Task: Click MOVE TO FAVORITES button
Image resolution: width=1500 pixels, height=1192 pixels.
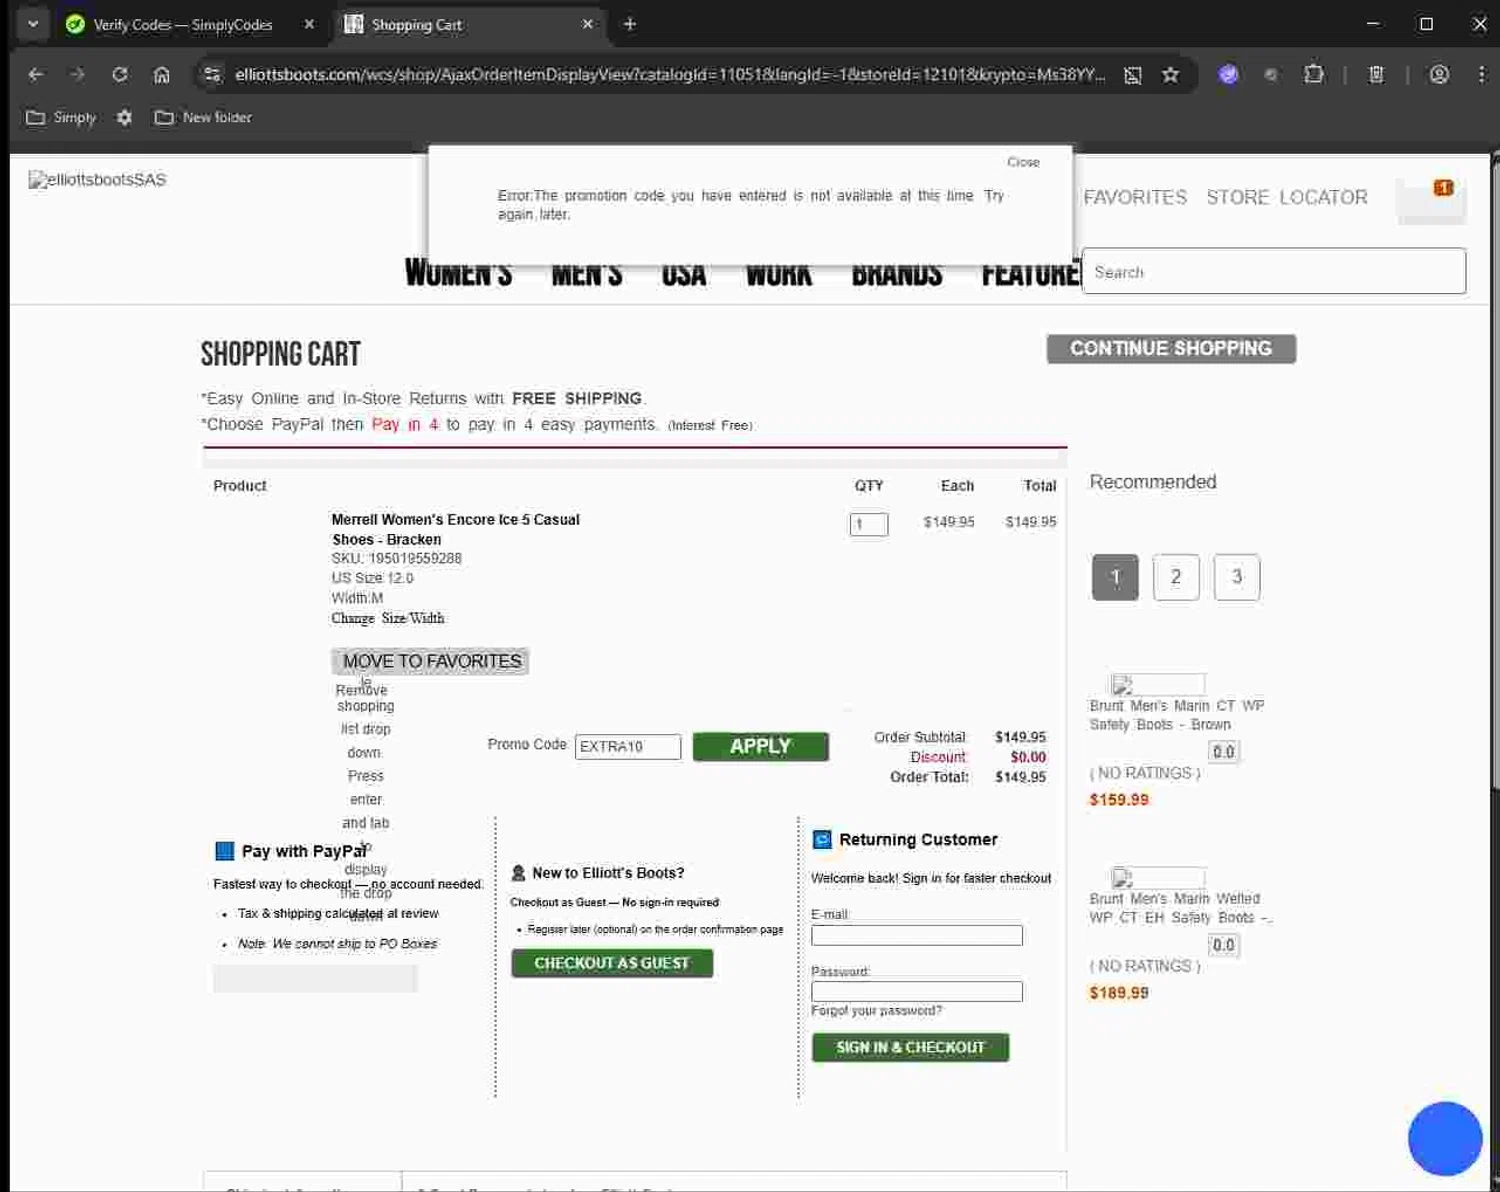Action: [431, 661]
